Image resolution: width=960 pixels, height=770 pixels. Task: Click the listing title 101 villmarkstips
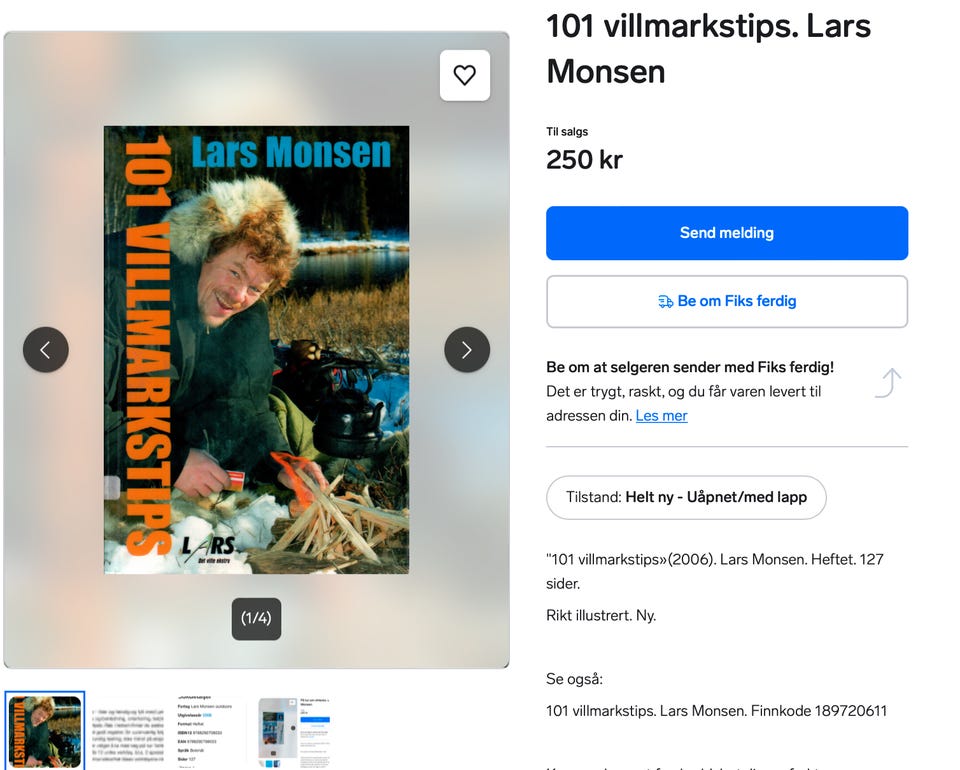coord(708,49)
